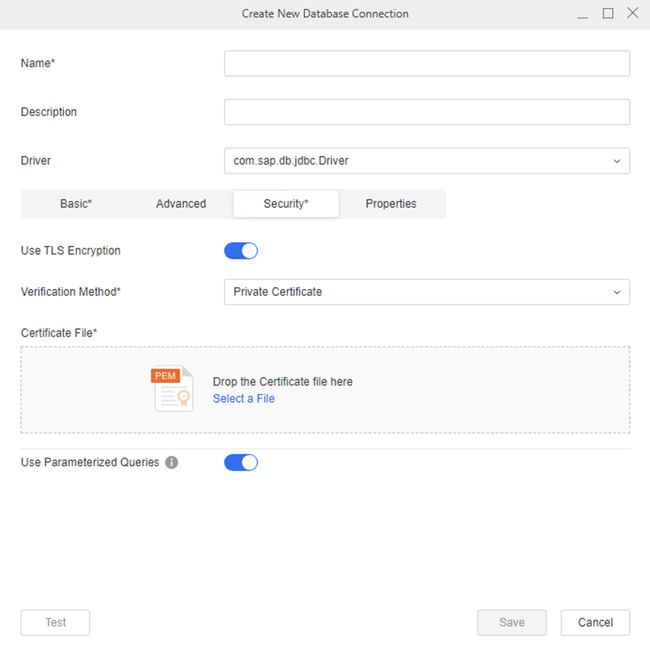The image size is (650, 657).
Task: Click into the Description text field
Action: coord(426,112)
